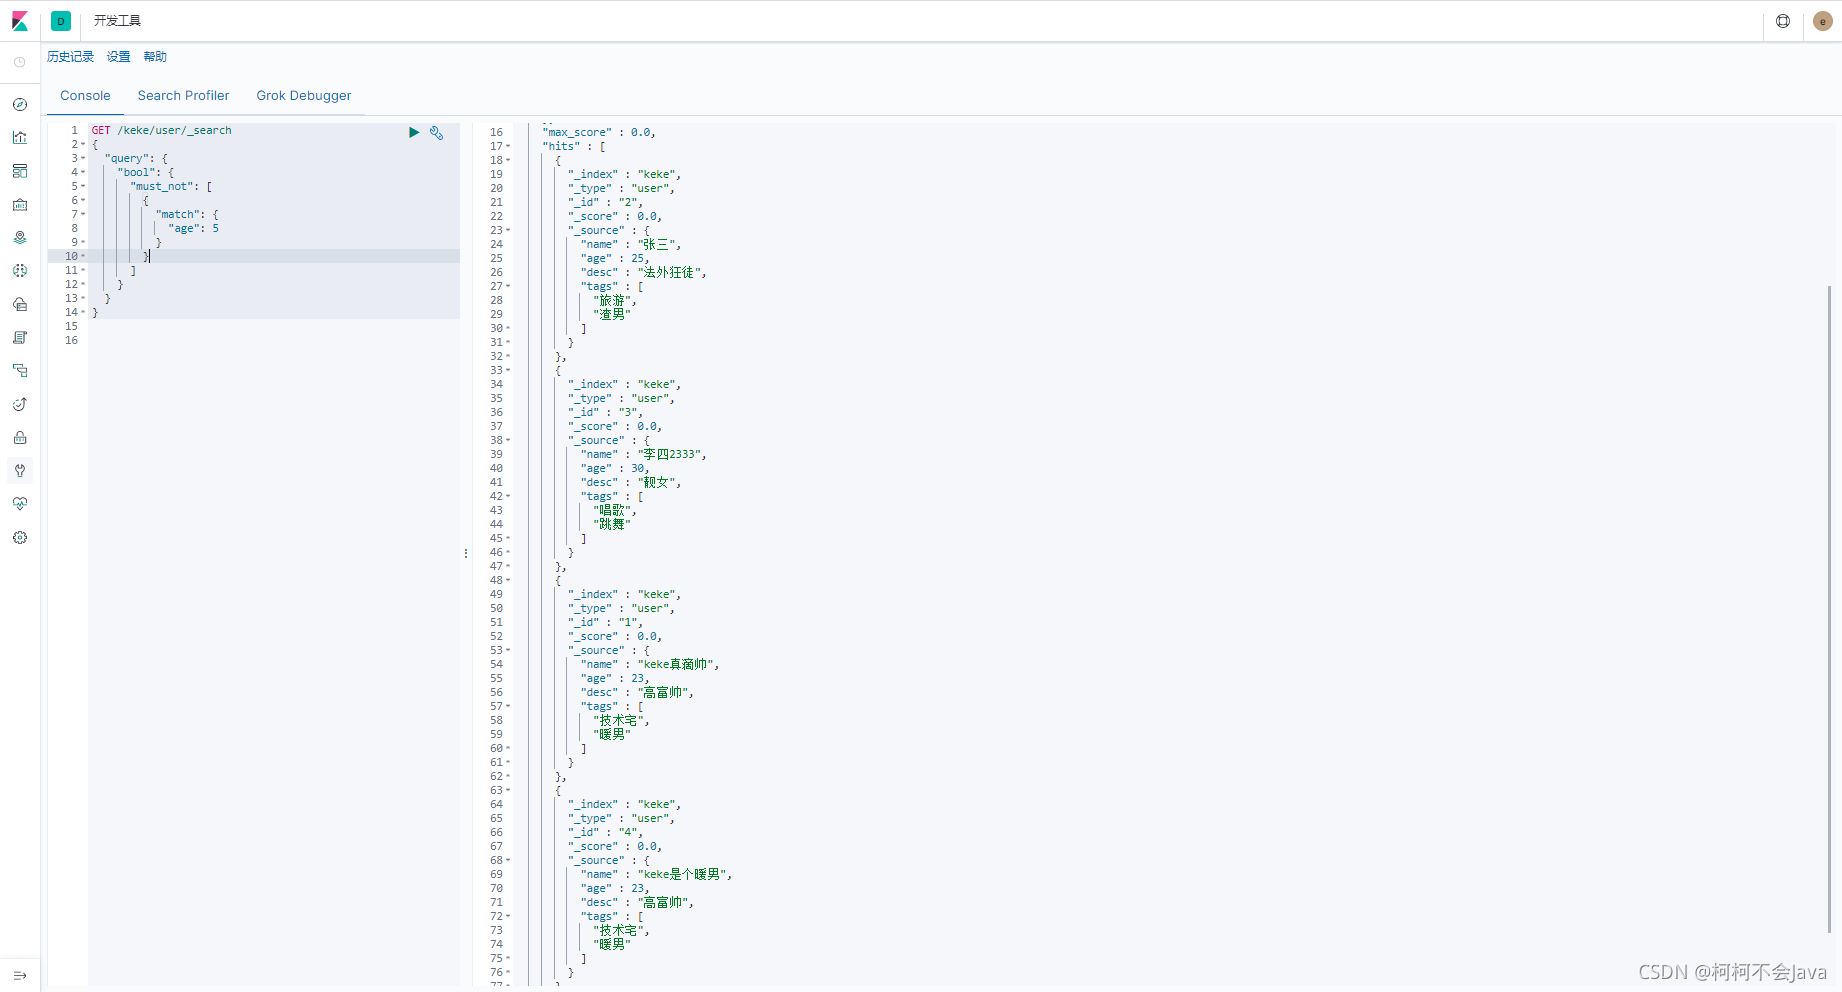Fold the "query" block on line 3
Image resolution: width=1842 pixels, height=992 pixels.
pyautogui.click(x=83, y=159)
